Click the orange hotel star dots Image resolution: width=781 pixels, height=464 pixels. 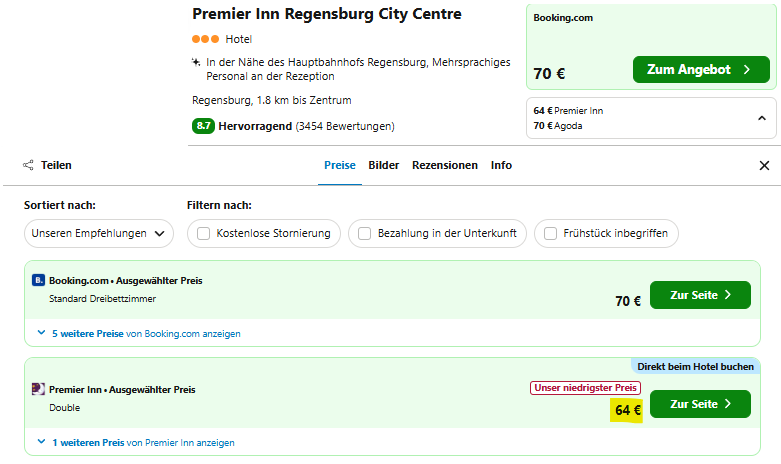point(205,39)
